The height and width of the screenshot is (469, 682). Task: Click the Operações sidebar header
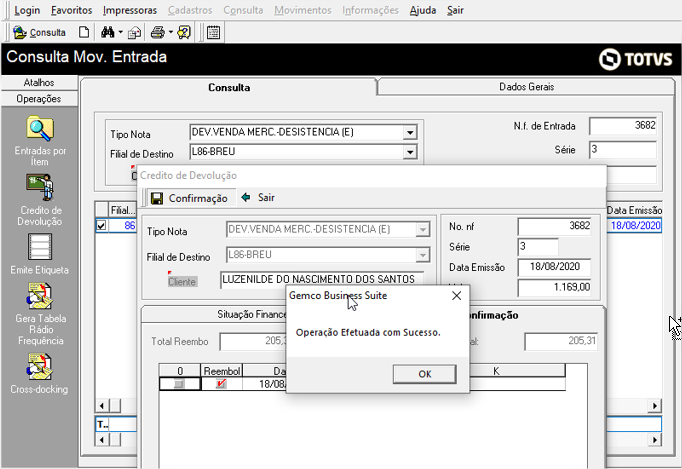click(39, 99)
